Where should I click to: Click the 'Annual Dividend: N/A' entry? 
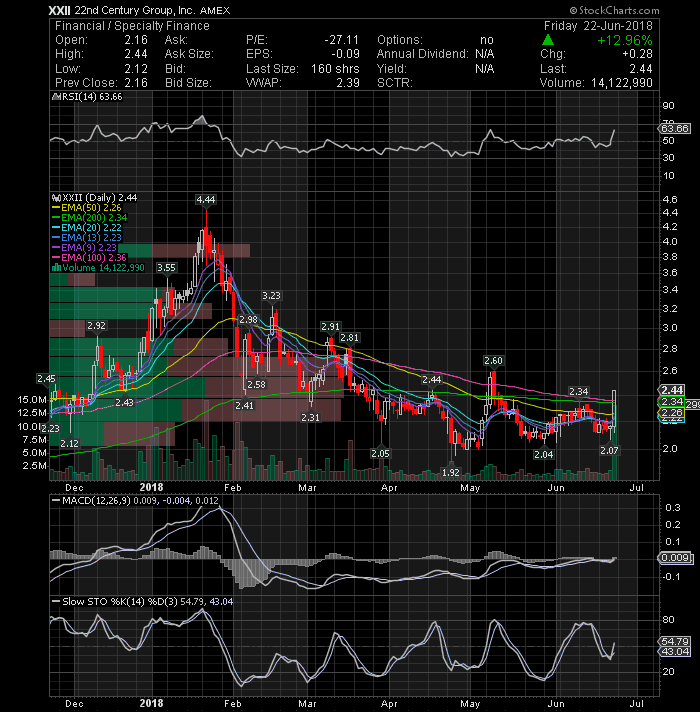(435, 54)
